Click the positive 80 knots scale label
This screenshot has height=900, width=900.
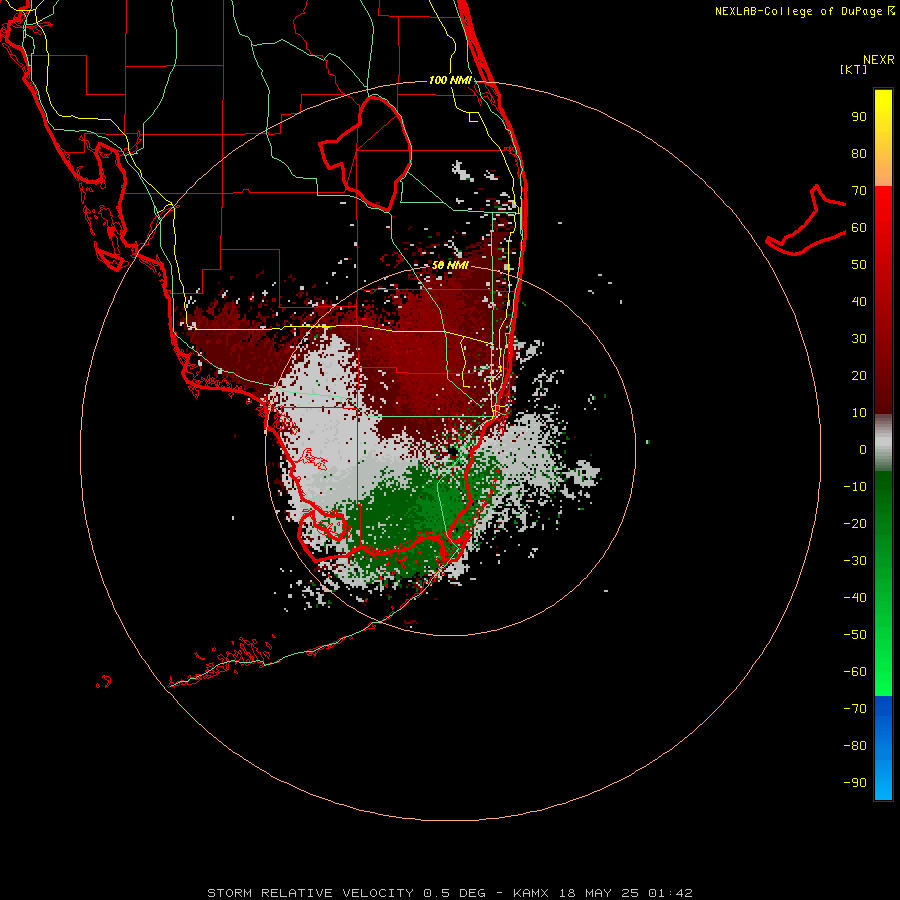tap(859, 153)
